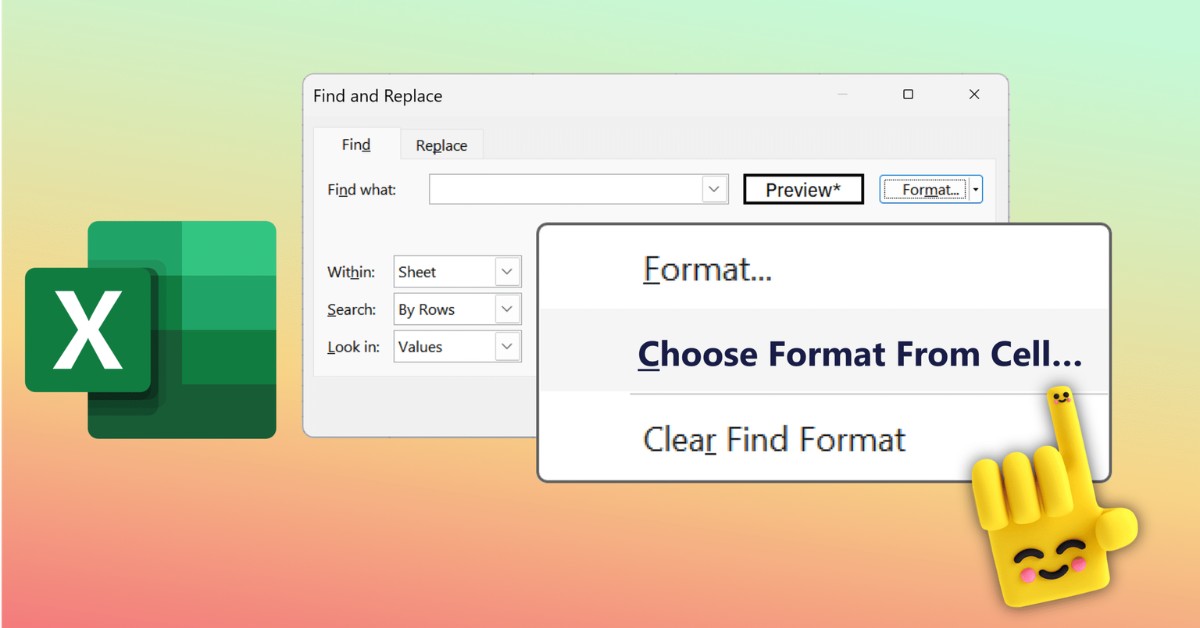
Task: Switch to the Replace tab
Action: point(441,146)
